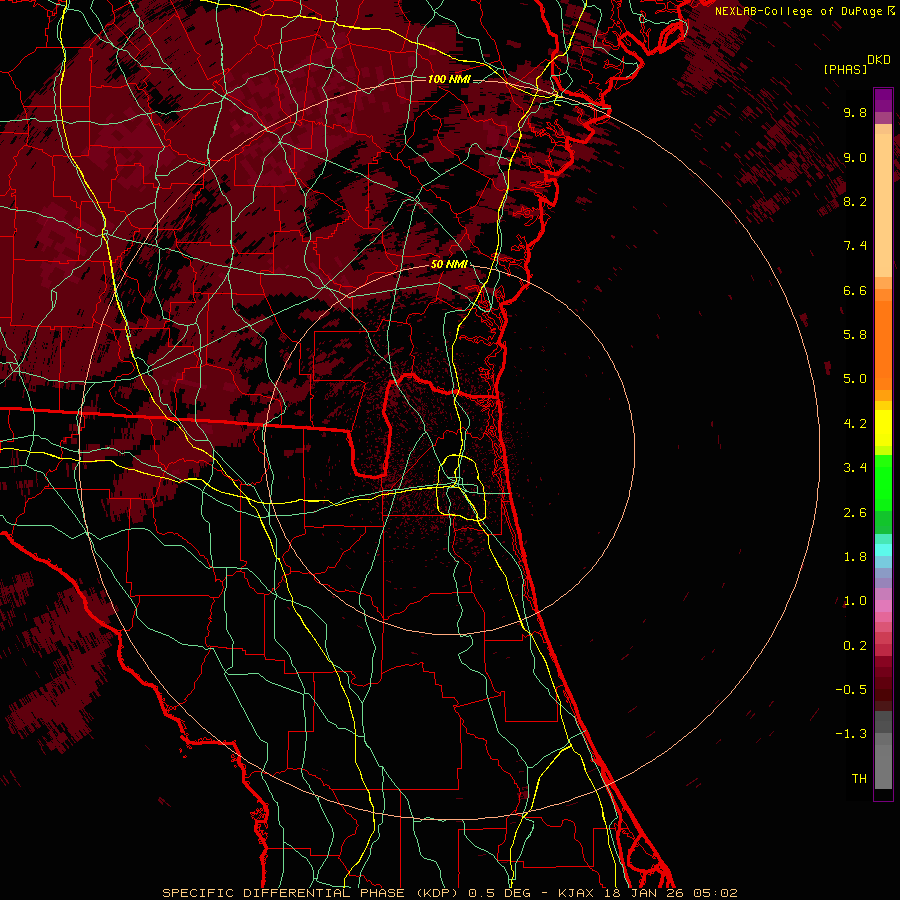Click the [PHAS] legend unit label
900x900 pixels.
[845, 69]
